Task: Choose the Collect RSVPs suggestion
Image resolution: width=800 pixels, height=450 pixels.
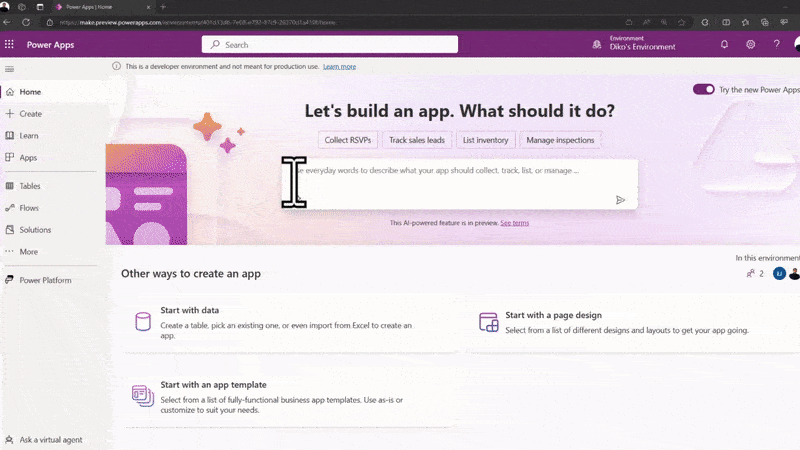Action: click(348, 140)
